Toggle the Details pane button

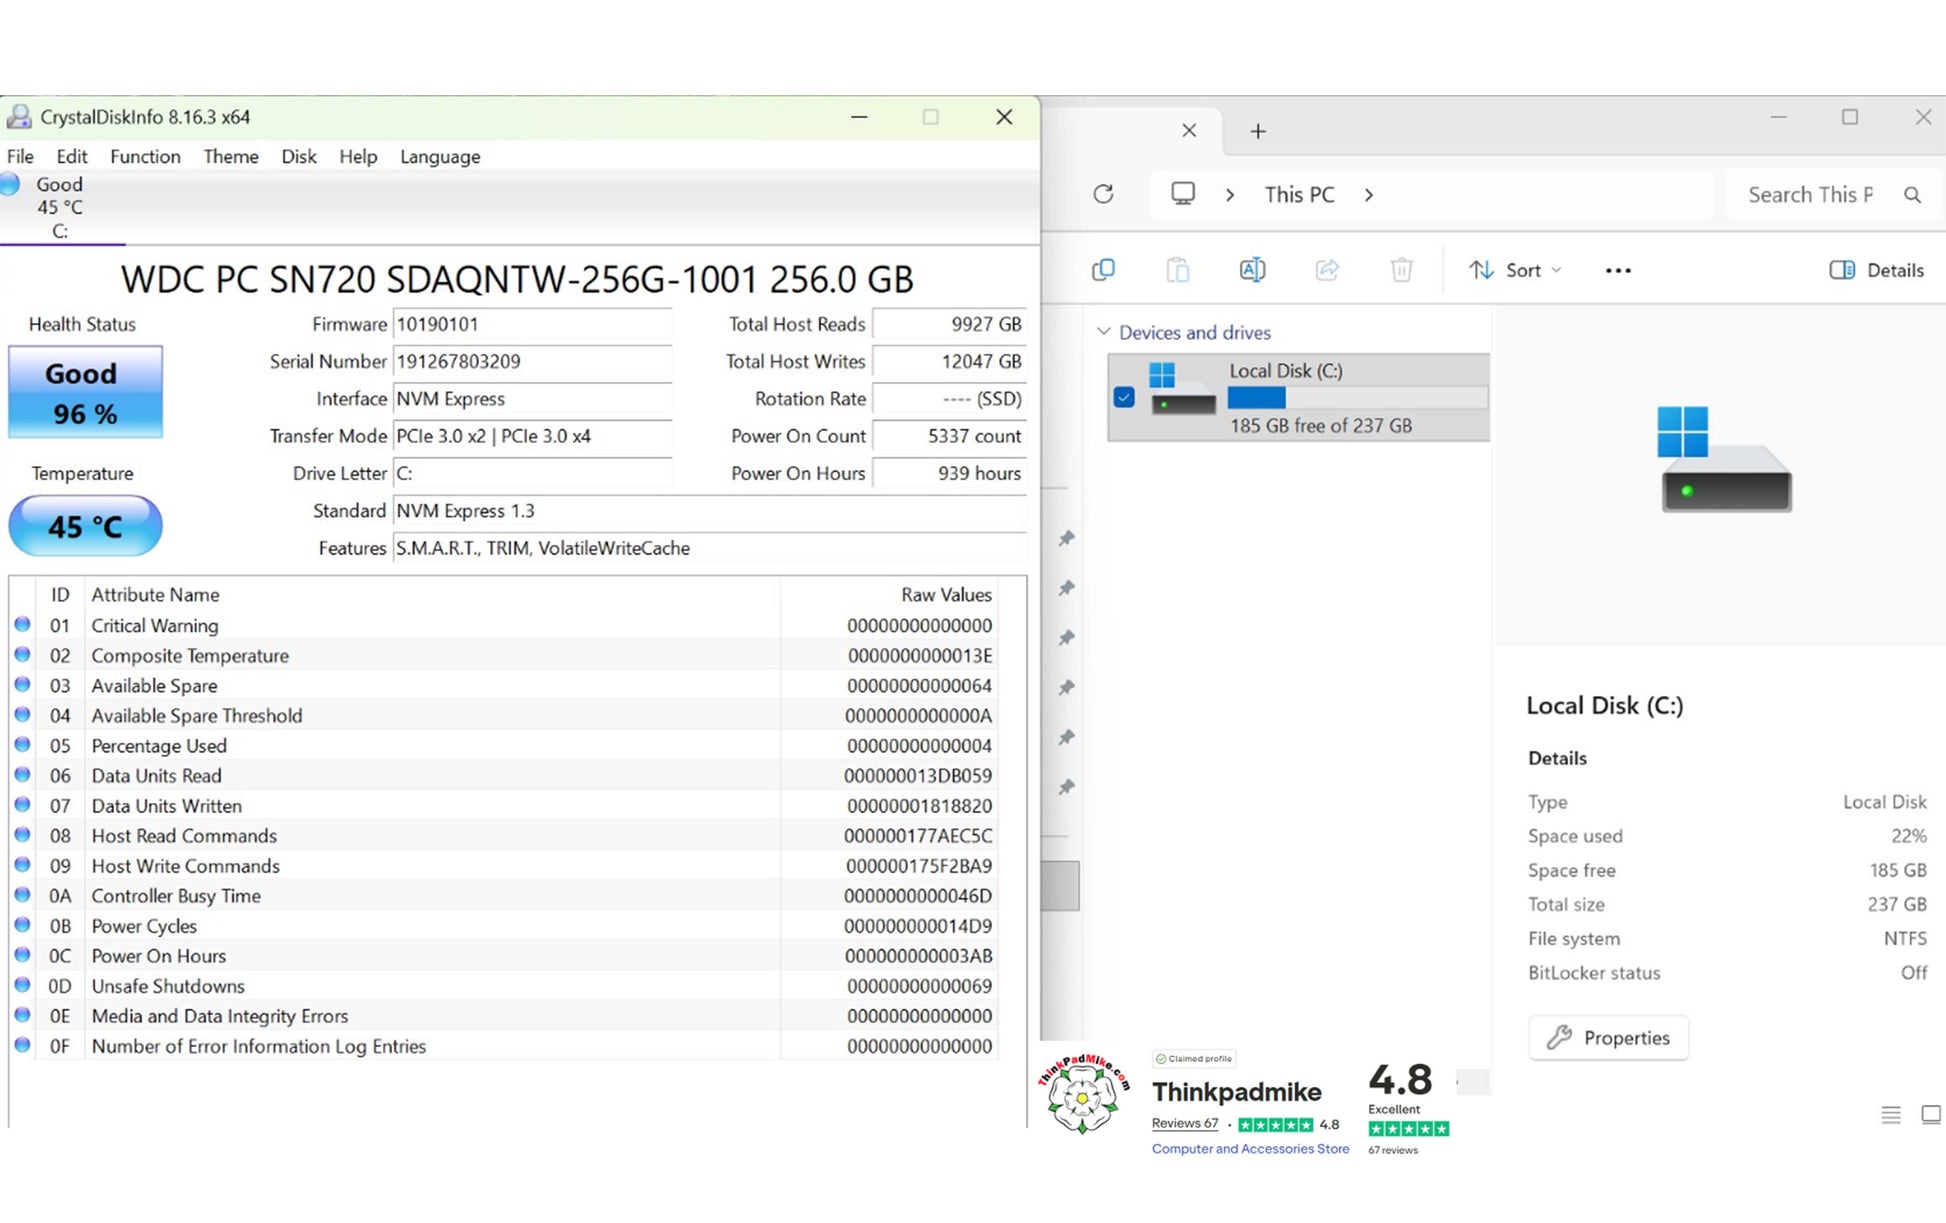1876,270
